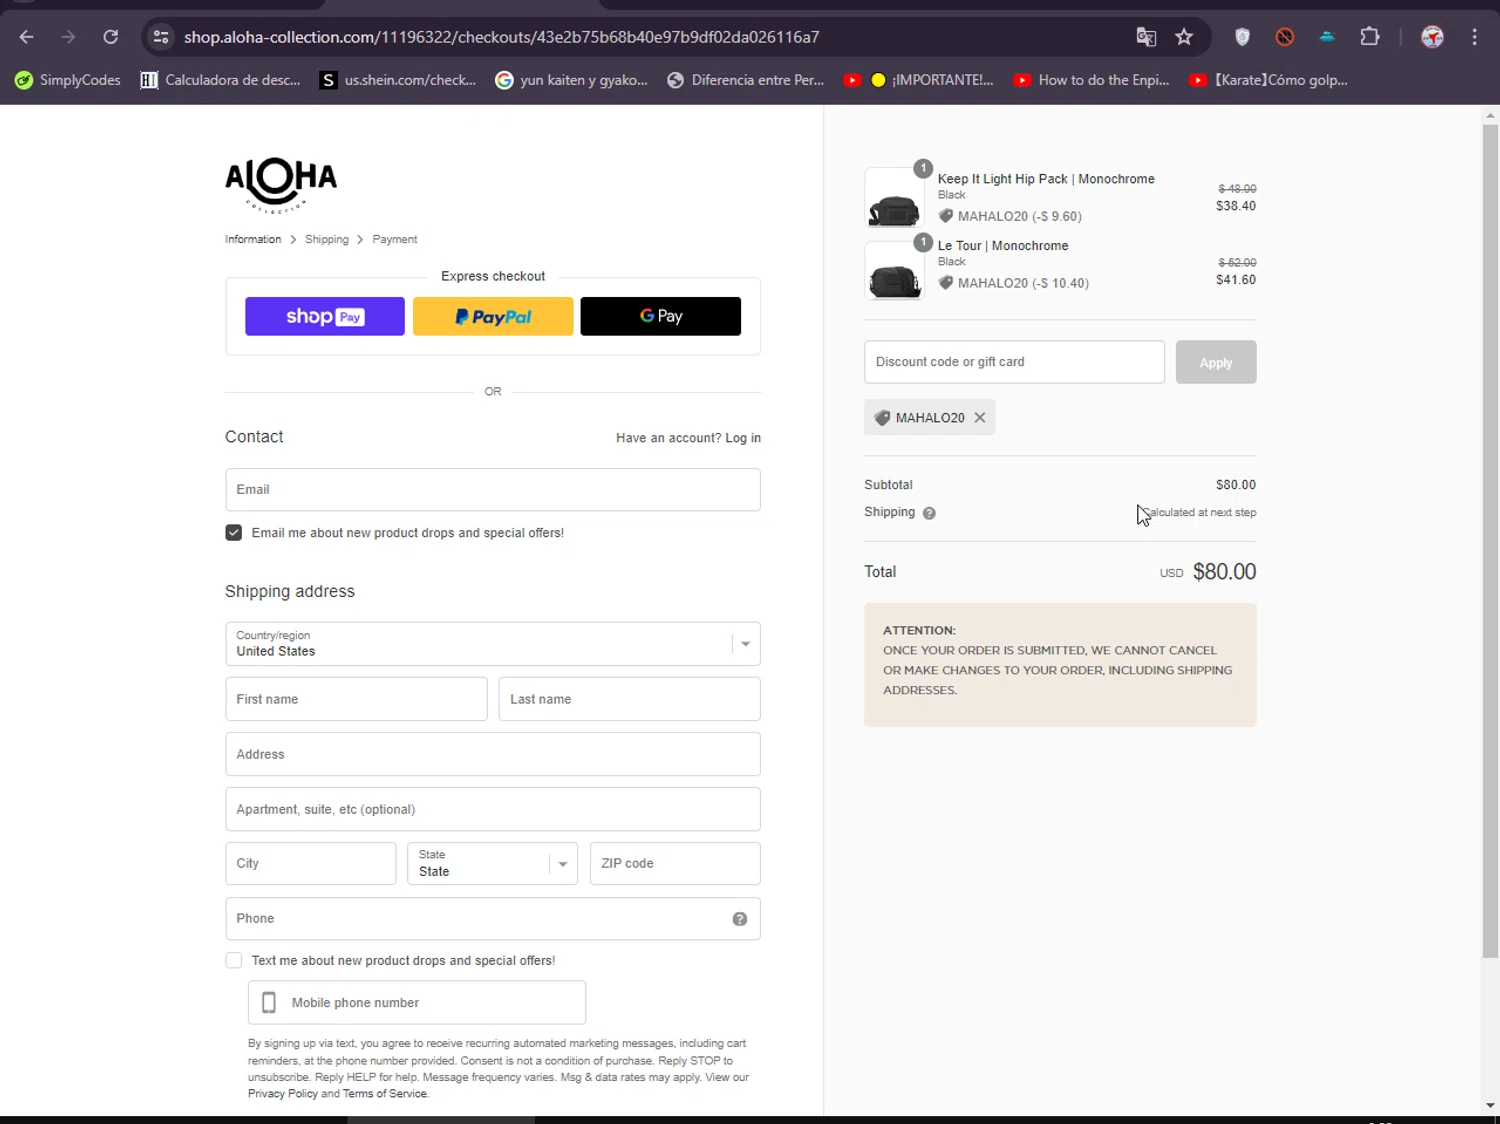1500x1124 pixels.
Task: Click Le Tour Monochrome bag thumbnail
Action: 894,270
